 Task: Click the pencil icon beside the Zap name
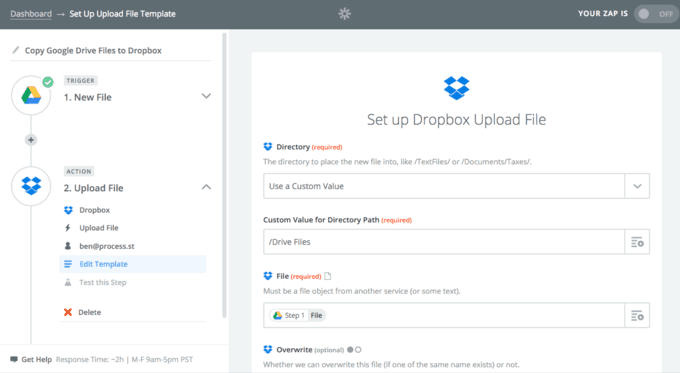click(x=16, y=50)
